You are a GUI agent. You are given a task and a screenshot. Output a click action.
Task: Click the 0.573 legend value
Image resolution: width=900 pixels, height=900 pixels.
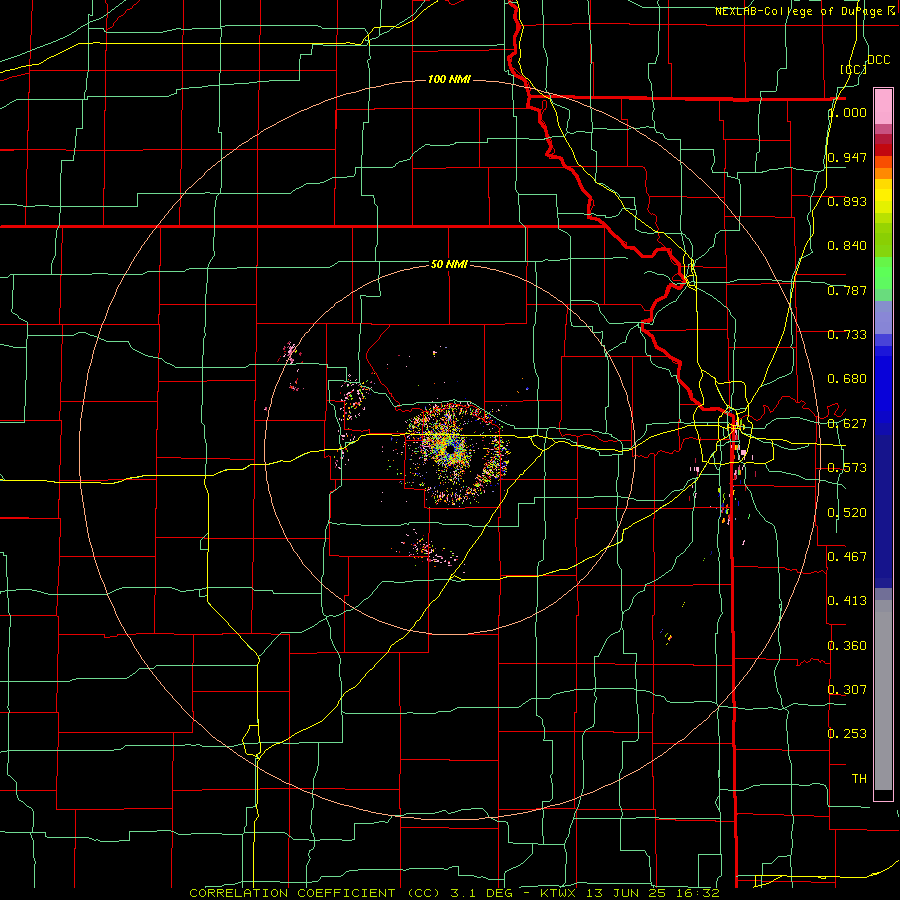(847, 468)
